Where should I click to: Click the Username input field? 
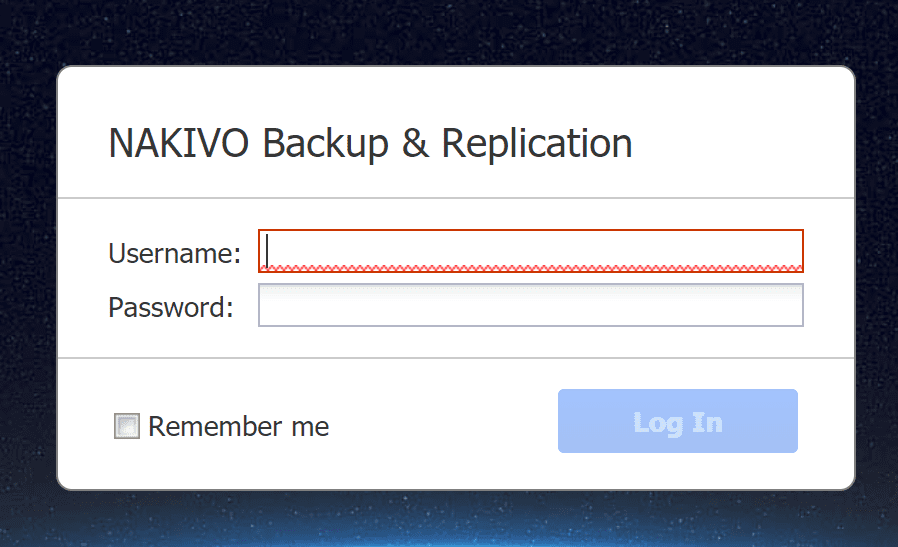click(530, 251)
